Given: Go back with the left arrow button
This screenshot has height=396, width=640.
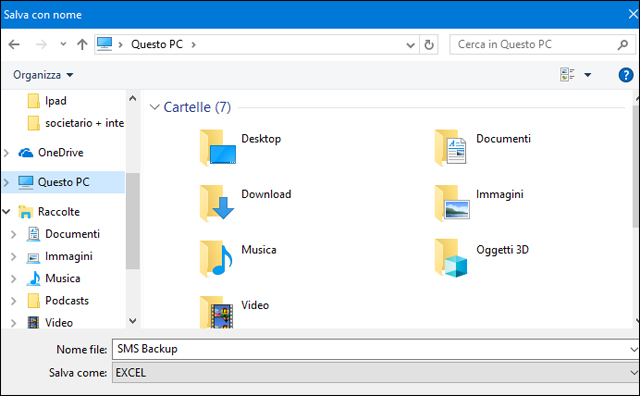Looking at the screenshot, I should [14, 44].
